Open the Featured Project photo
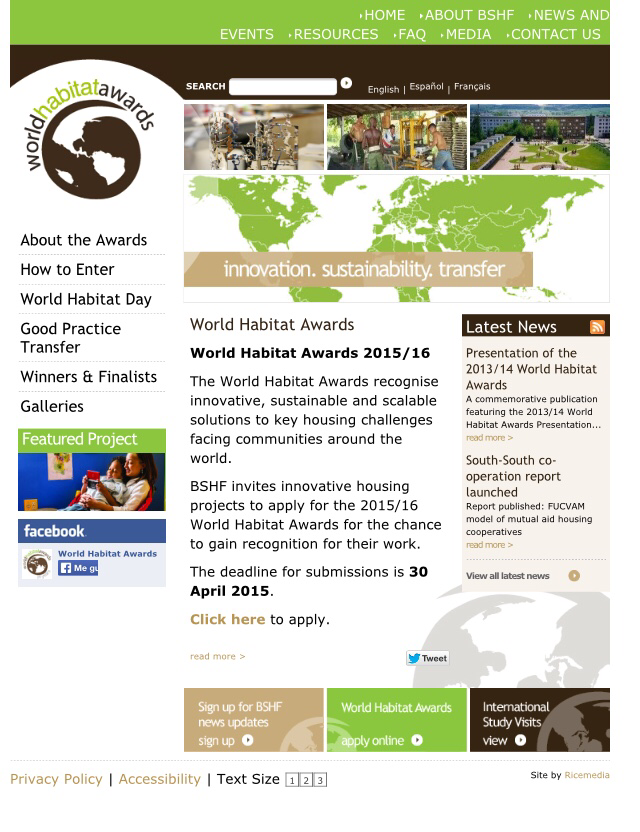640x832 pixels. click(x=92, y=482)
